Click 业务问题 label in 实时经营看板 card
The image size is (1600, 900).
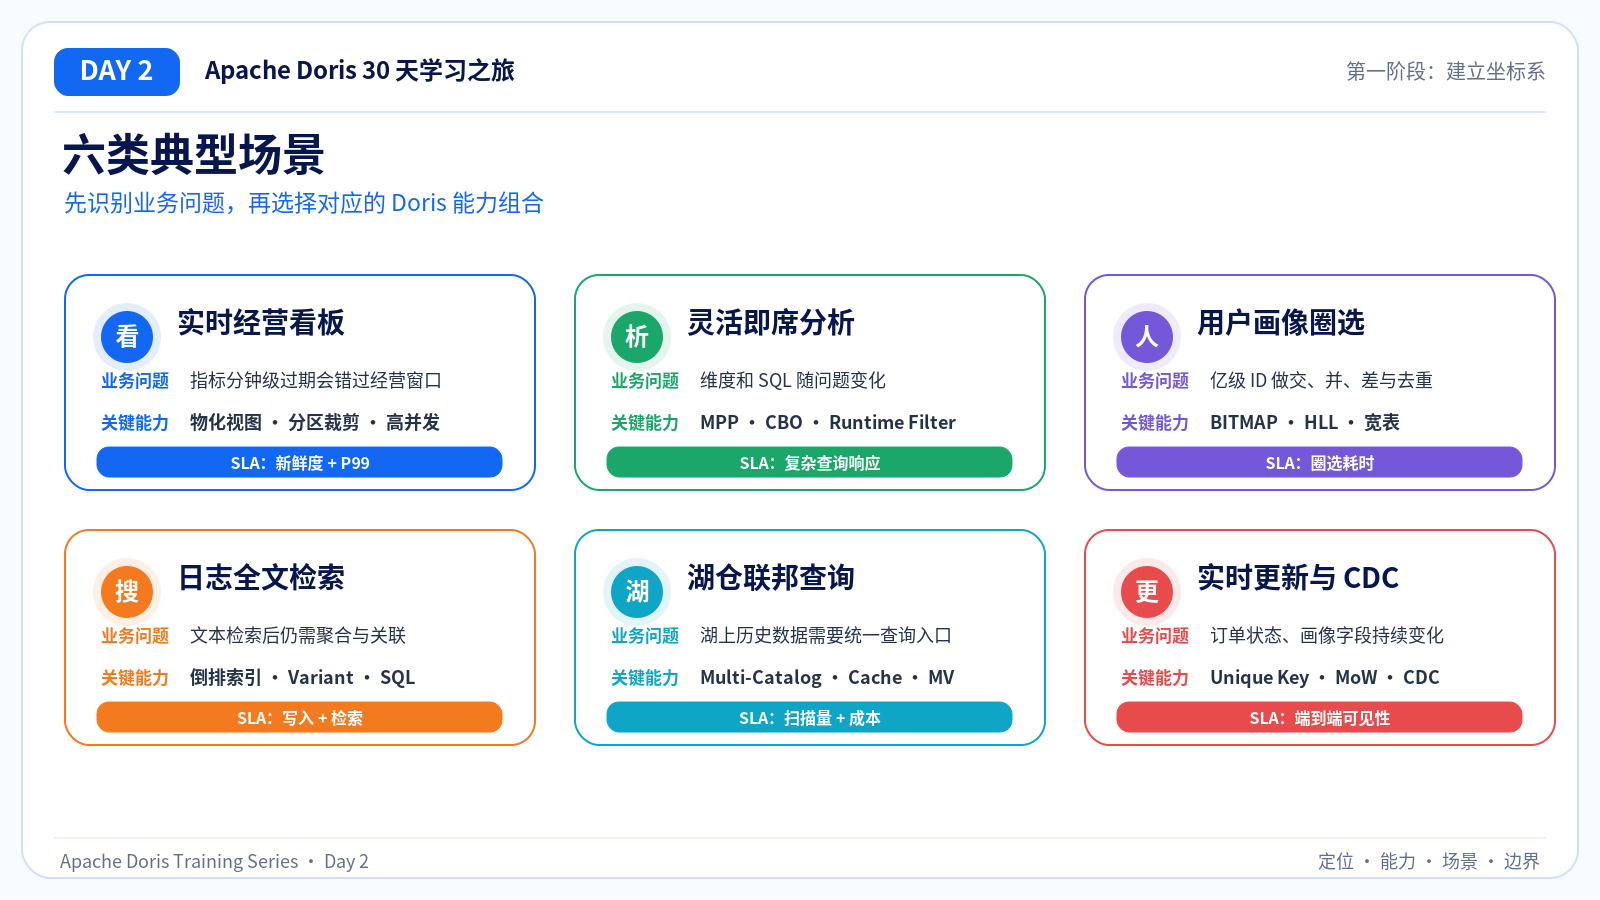coord(135,381)
